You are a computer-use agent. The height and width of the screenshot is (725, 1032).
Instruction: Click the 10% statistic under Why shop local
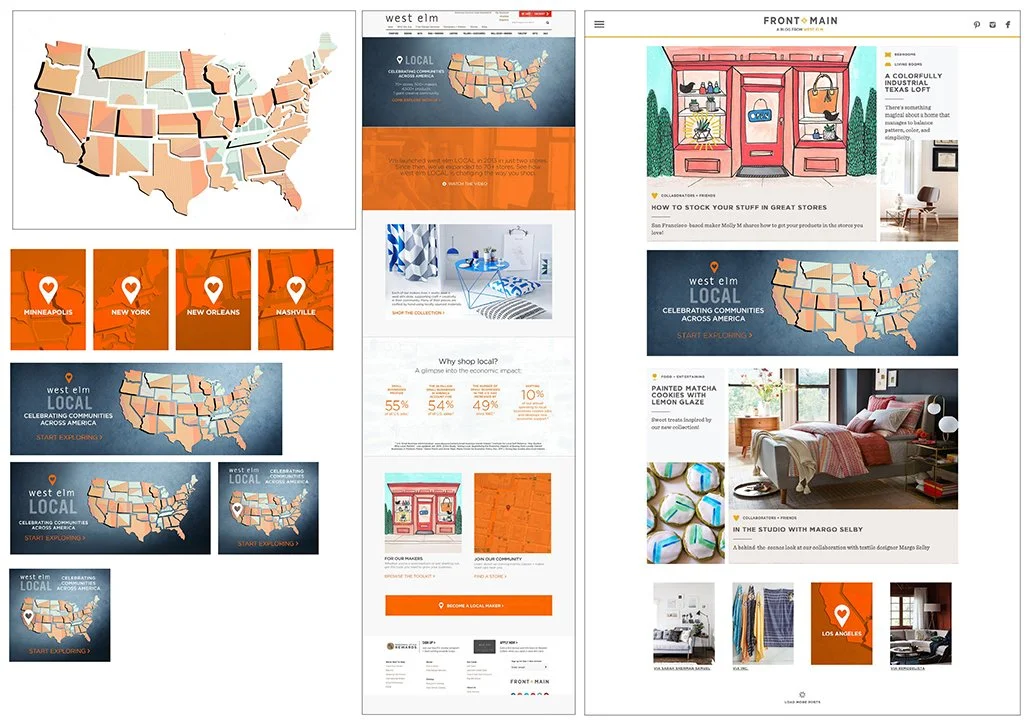coord(532,395)
